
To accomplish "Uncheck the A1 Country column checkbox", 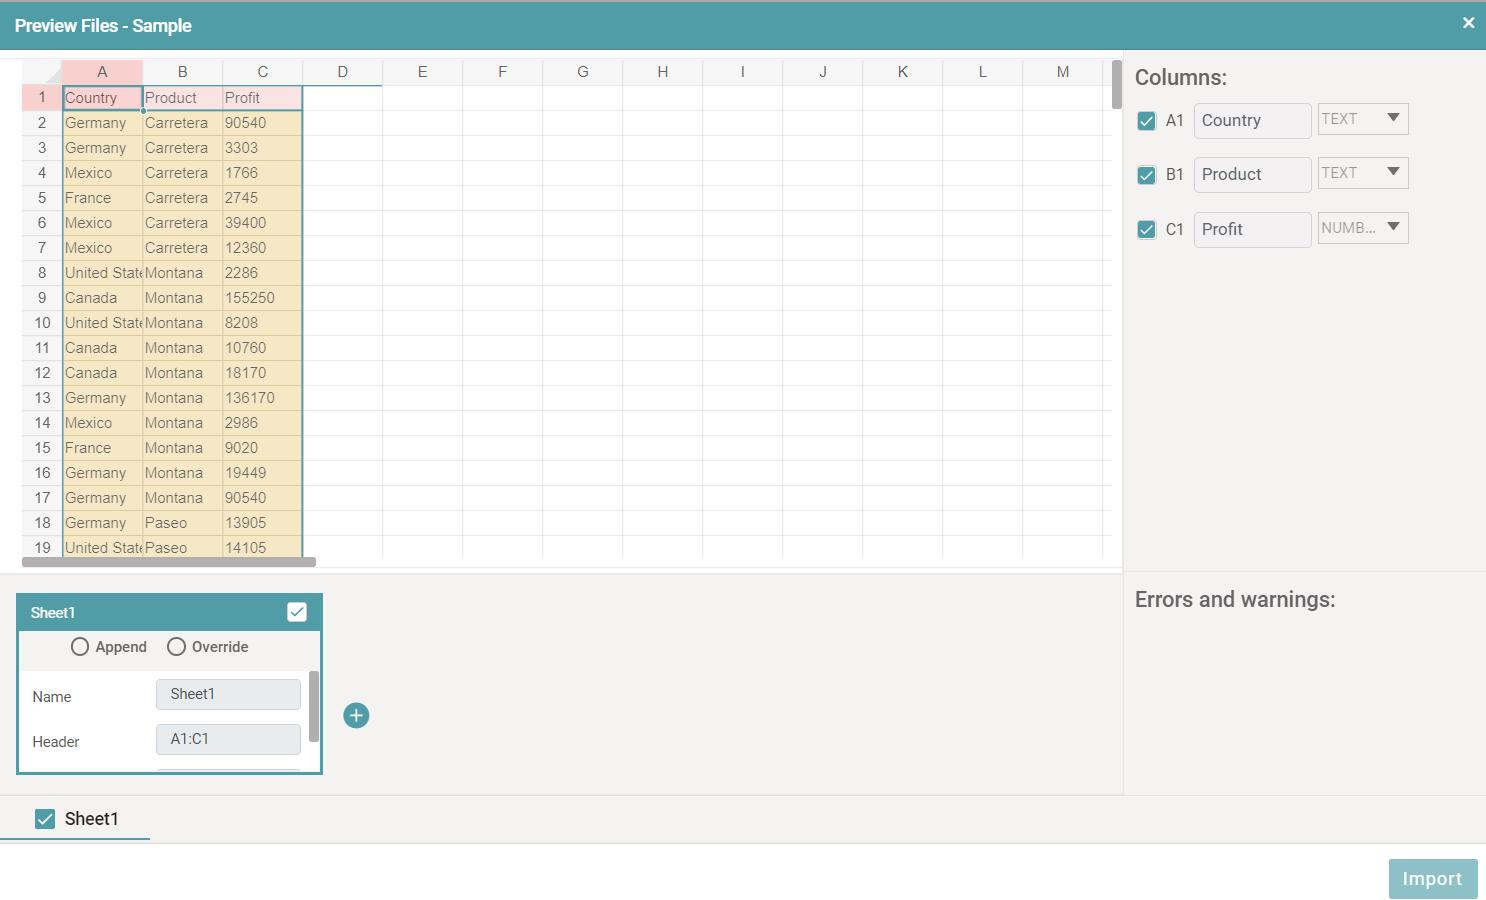I will click(1147, 121).
